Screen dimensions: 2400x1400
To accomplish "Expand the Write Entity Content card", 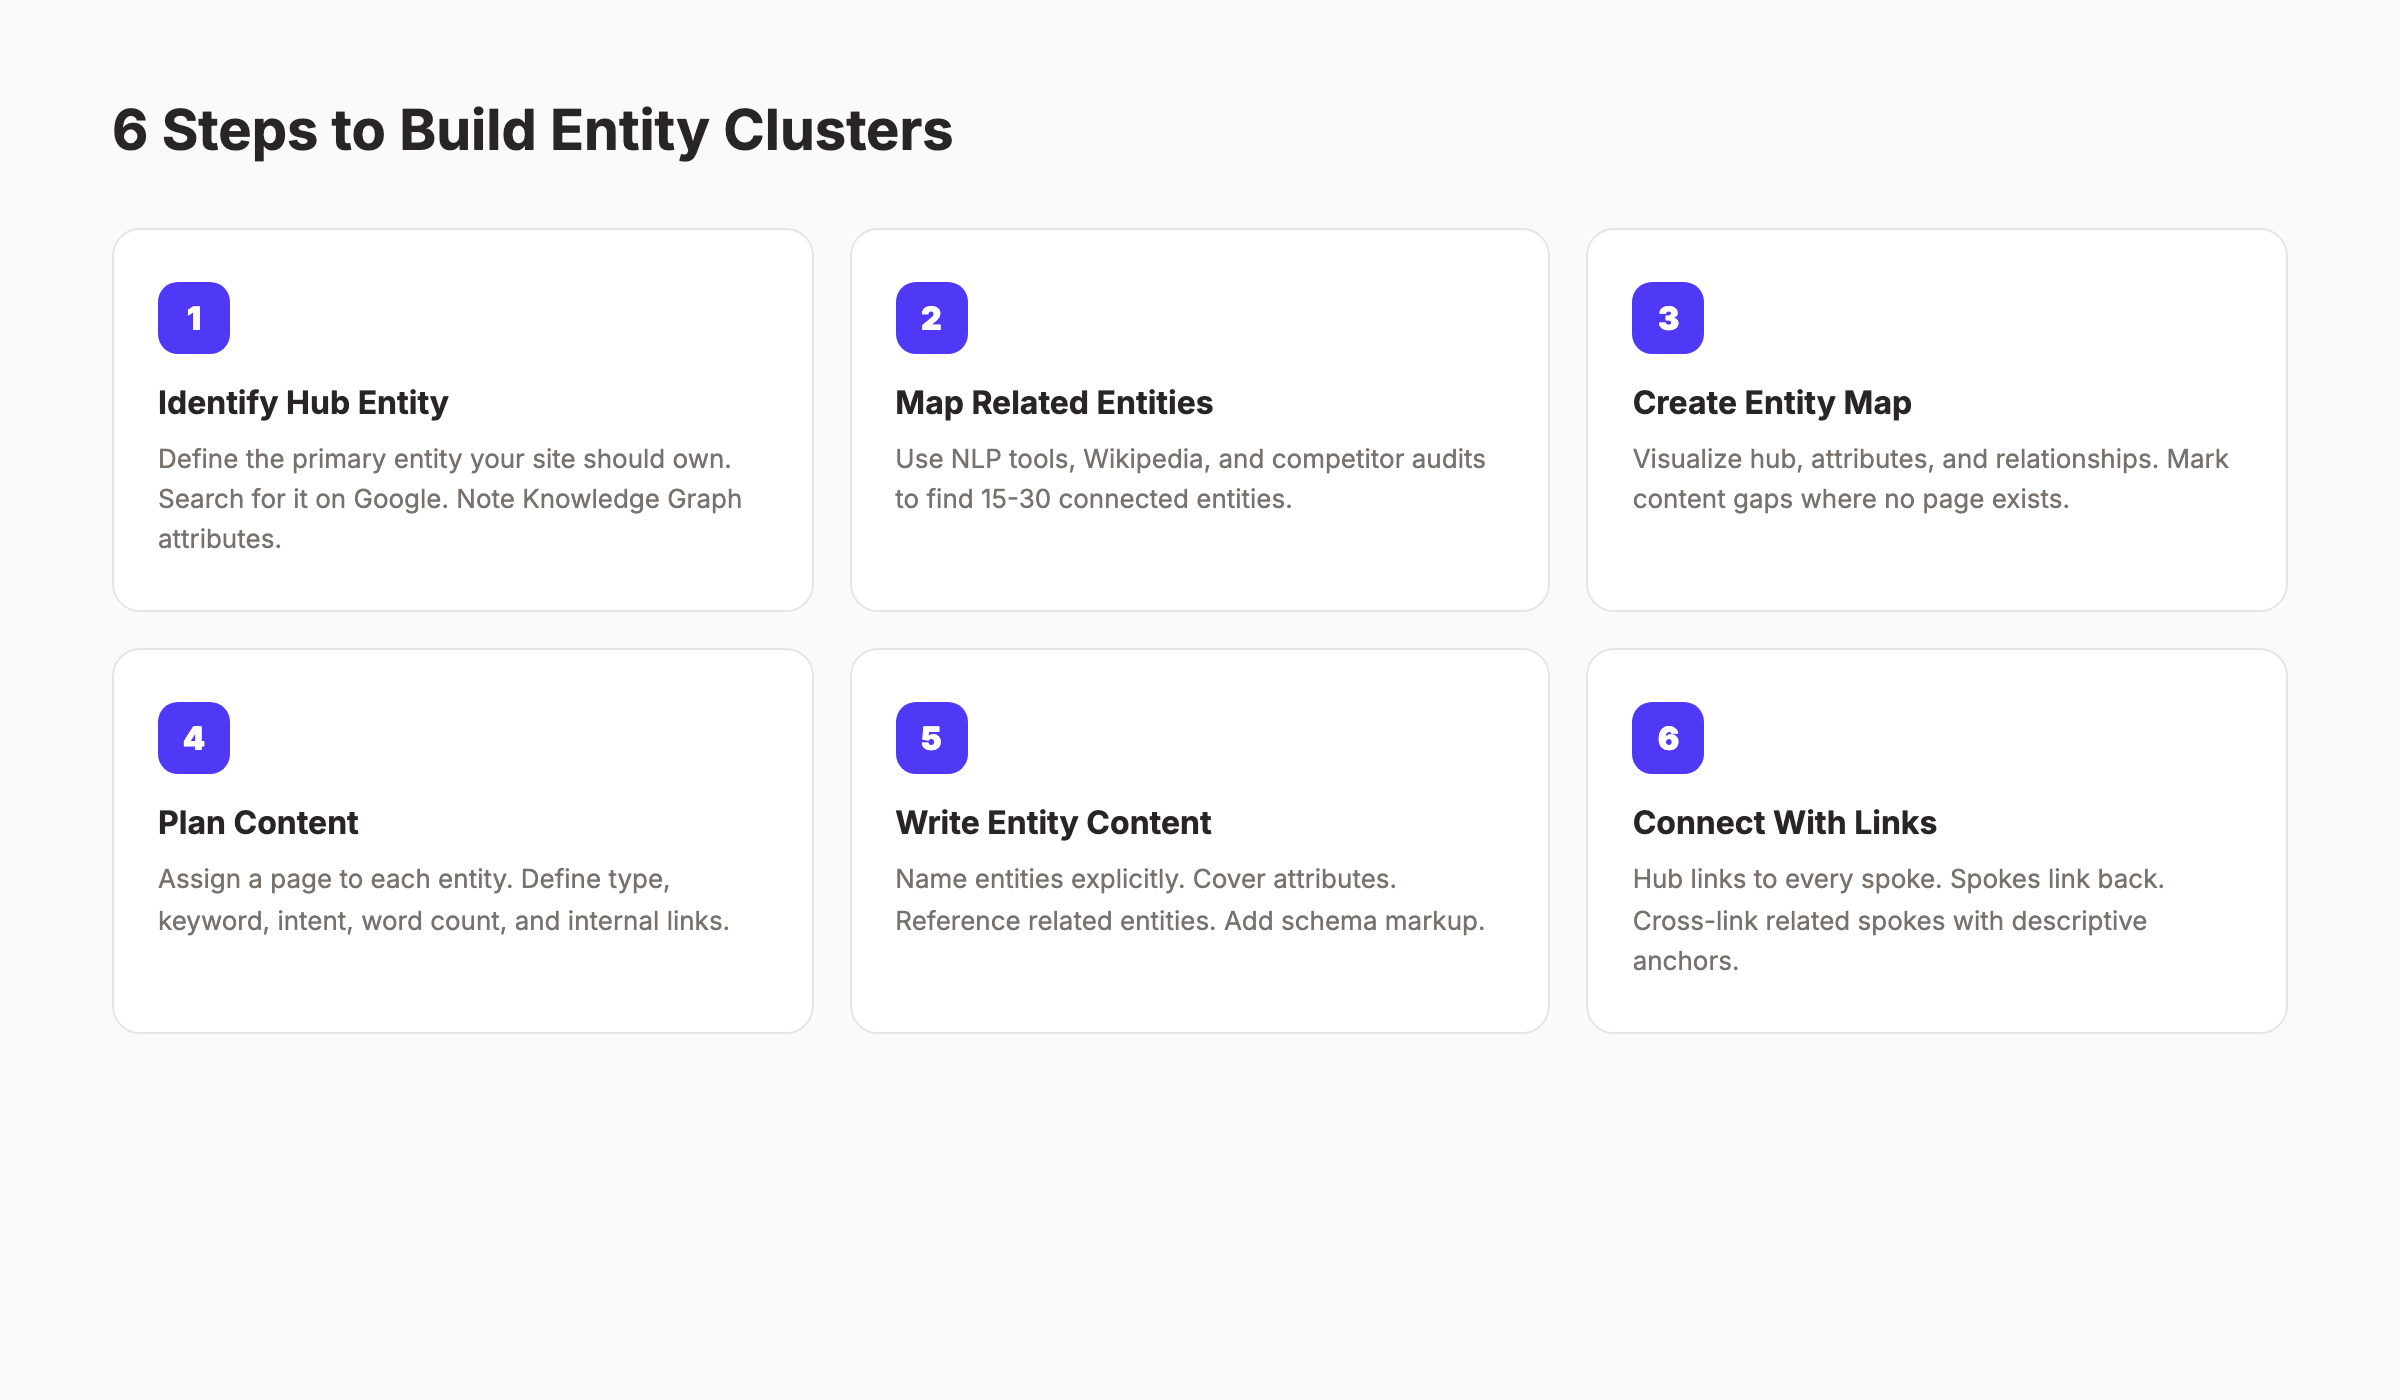I will pyautogui.click(x=1200, y=840).
